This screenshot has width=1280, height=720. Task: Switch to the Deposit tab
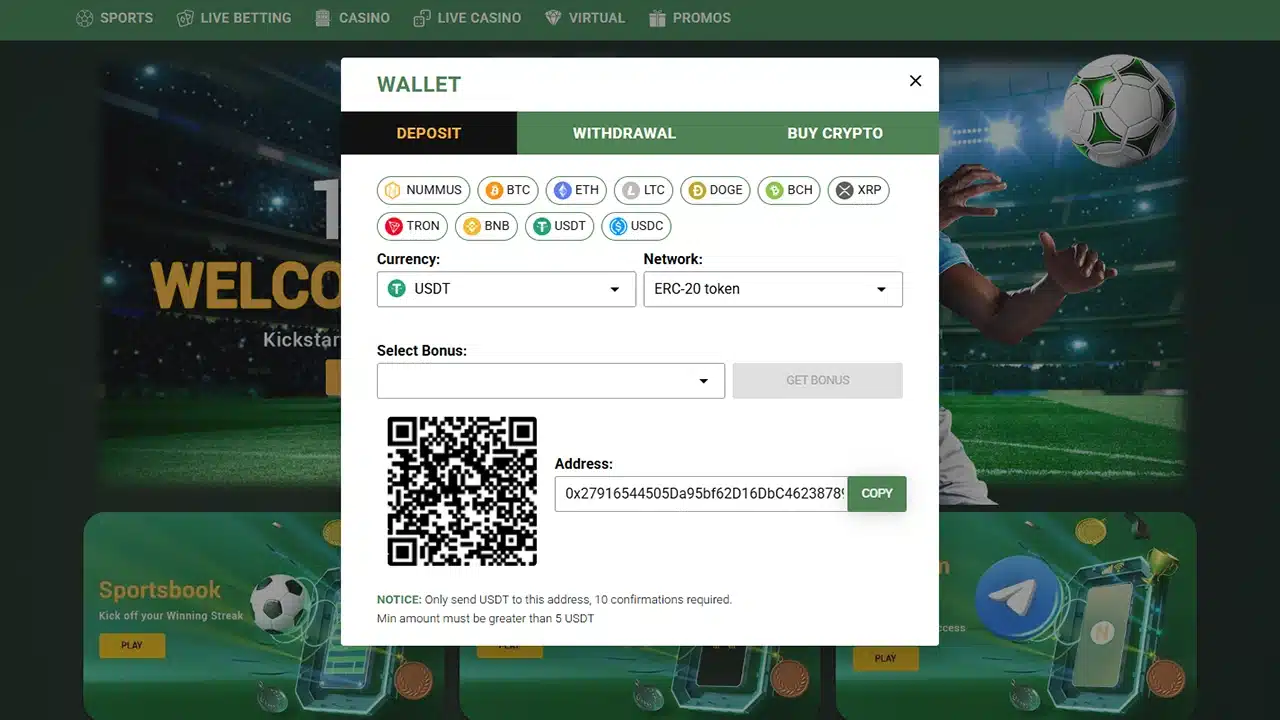click(429, 133)
